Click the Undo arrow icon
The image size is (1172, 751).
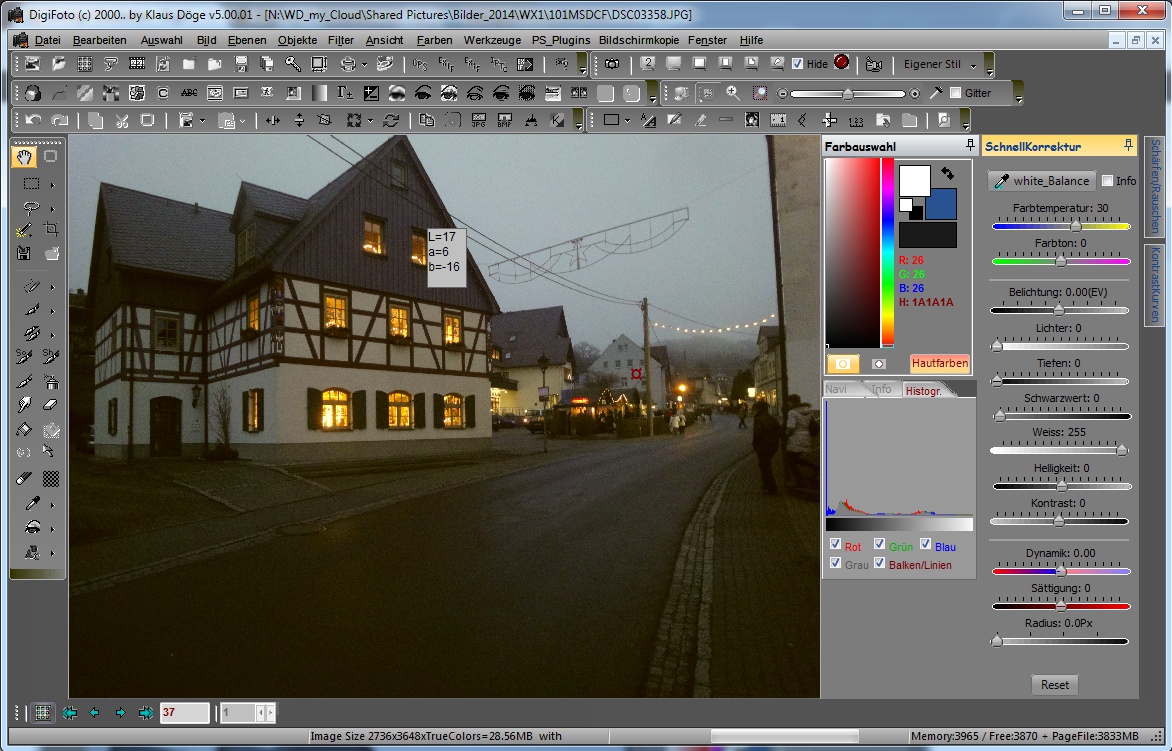tap(33, 120)
